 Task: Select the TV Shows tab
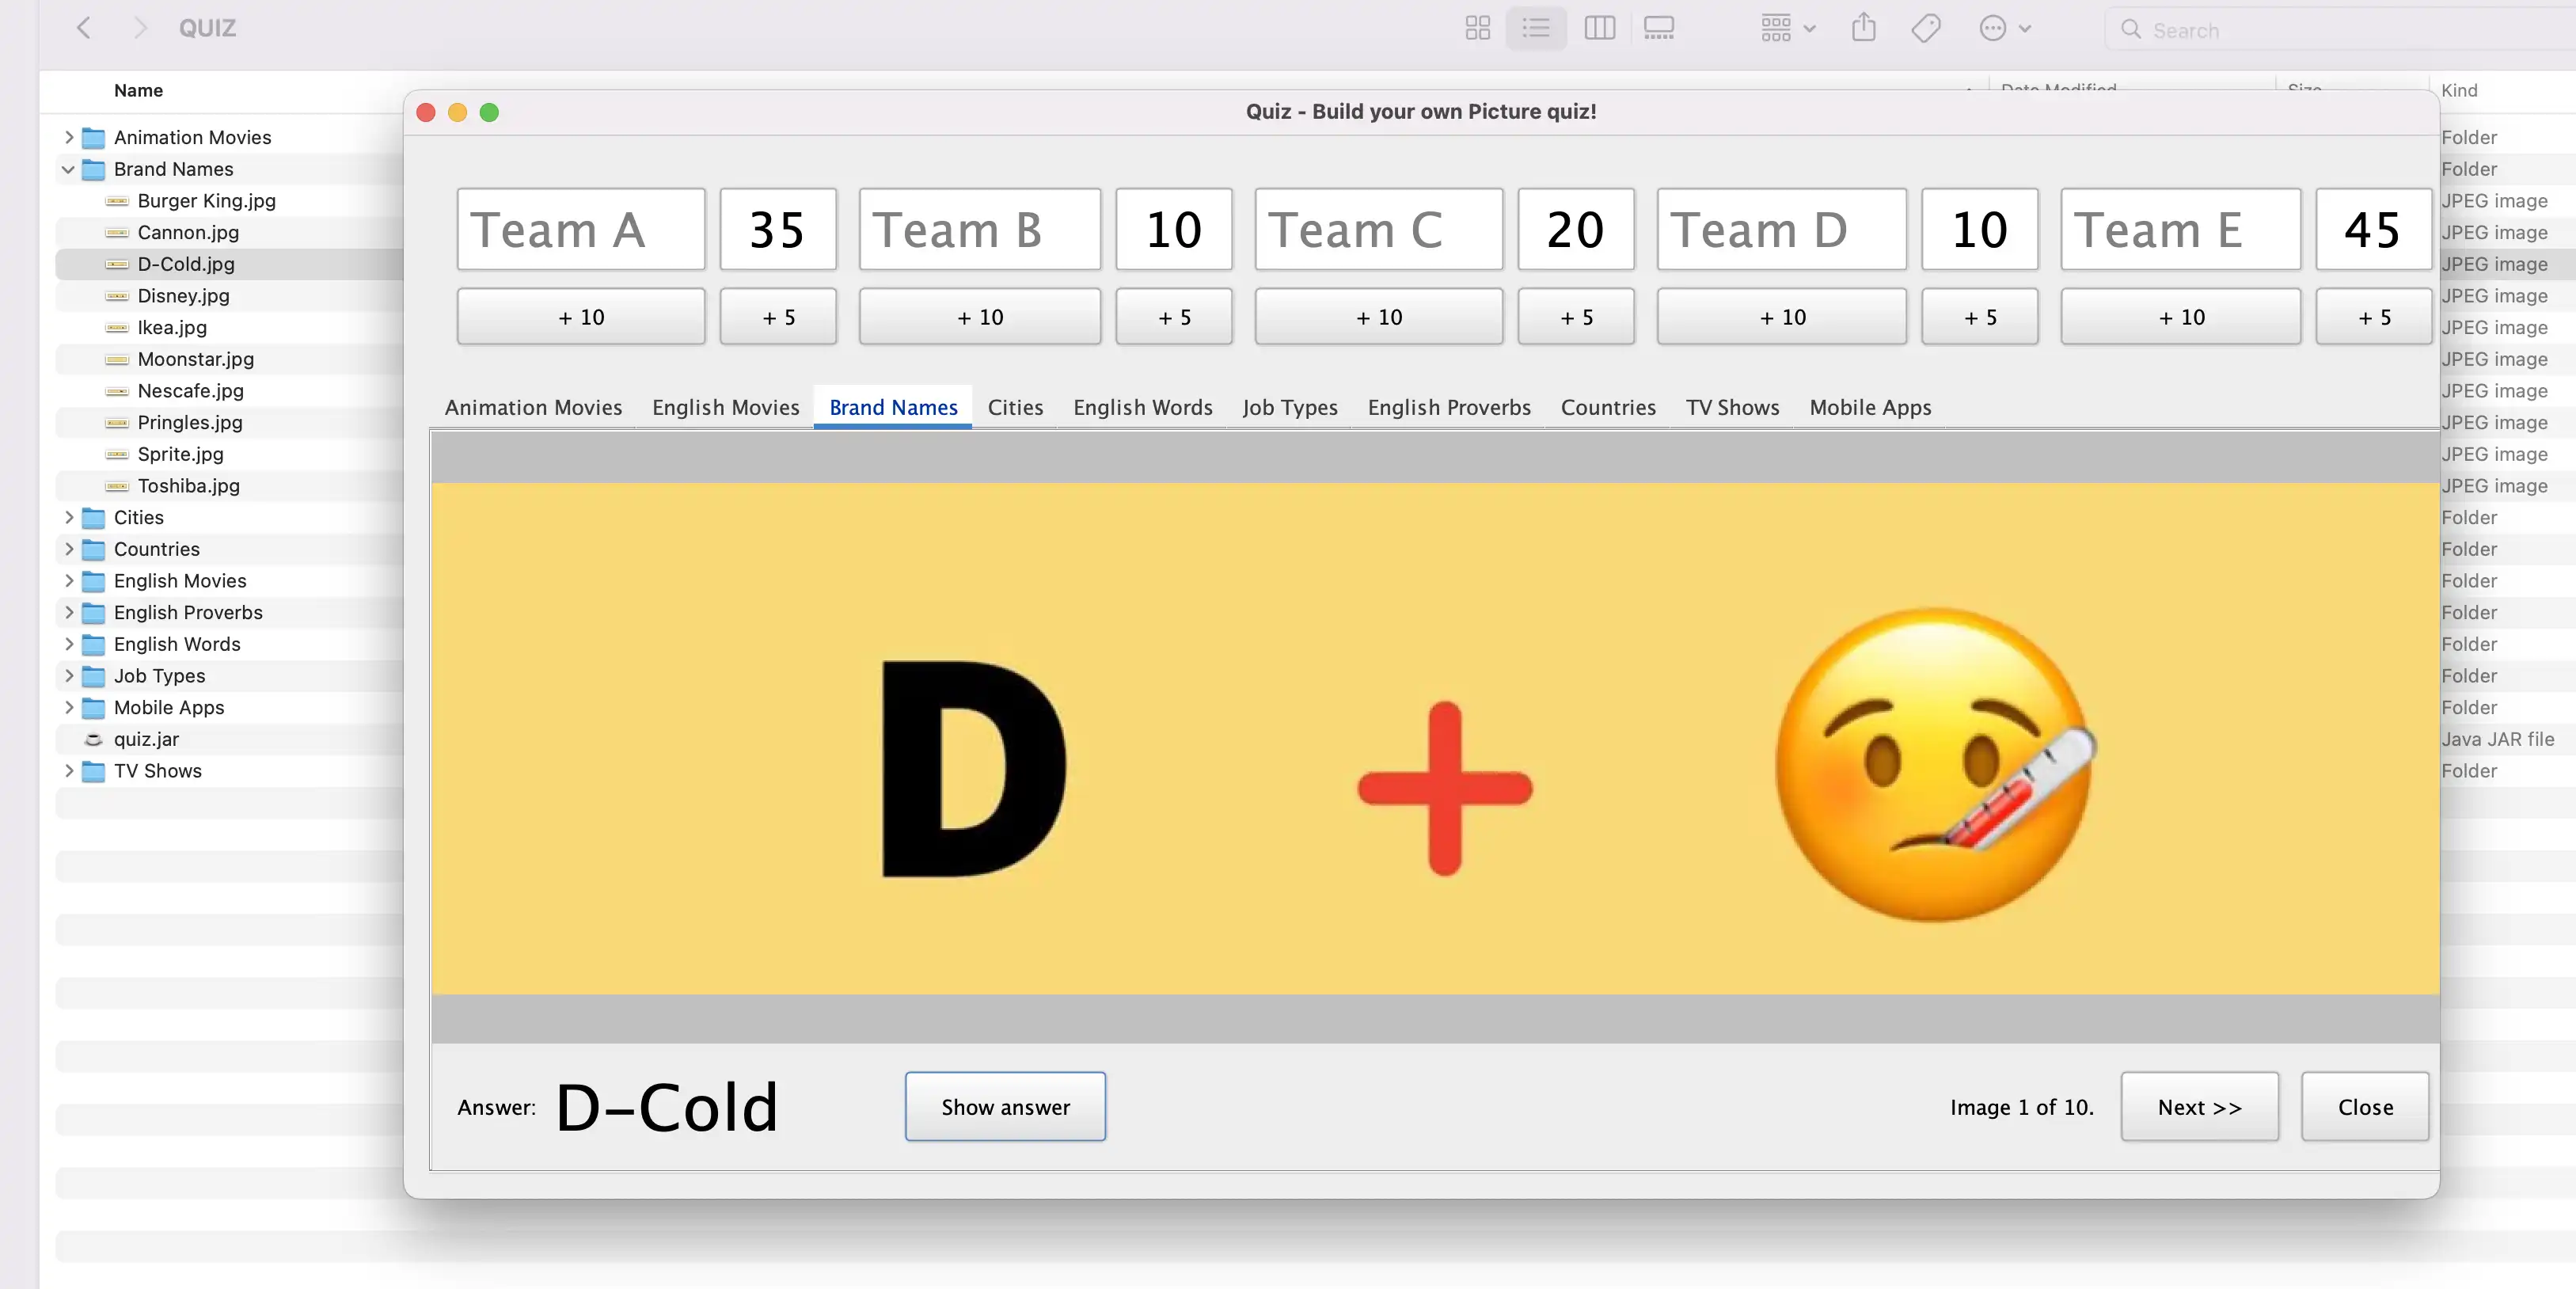[1733, 406]
